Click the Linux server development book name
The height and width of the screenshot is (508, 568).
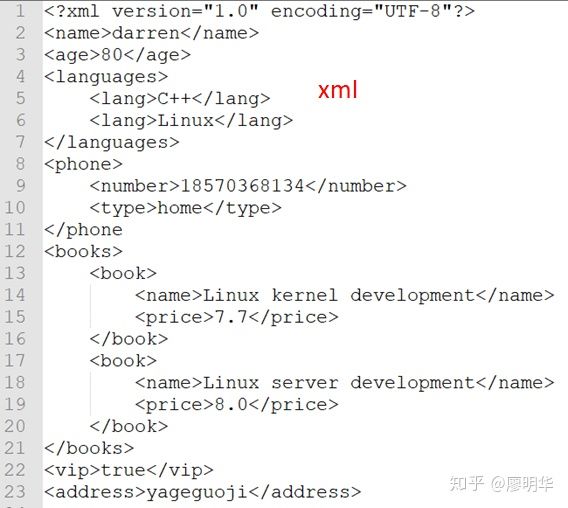(x=338, y=383)
